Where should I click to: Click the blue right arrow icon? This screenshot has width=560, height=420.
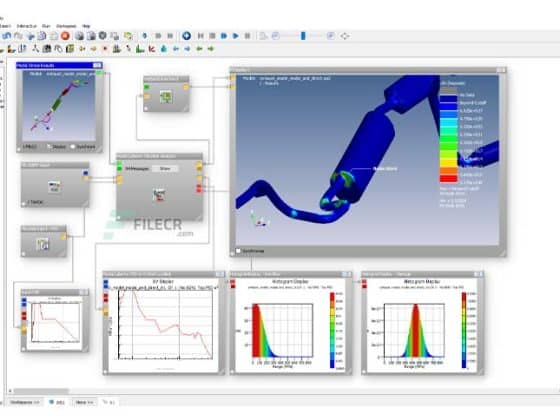click(x=188, y=49)
